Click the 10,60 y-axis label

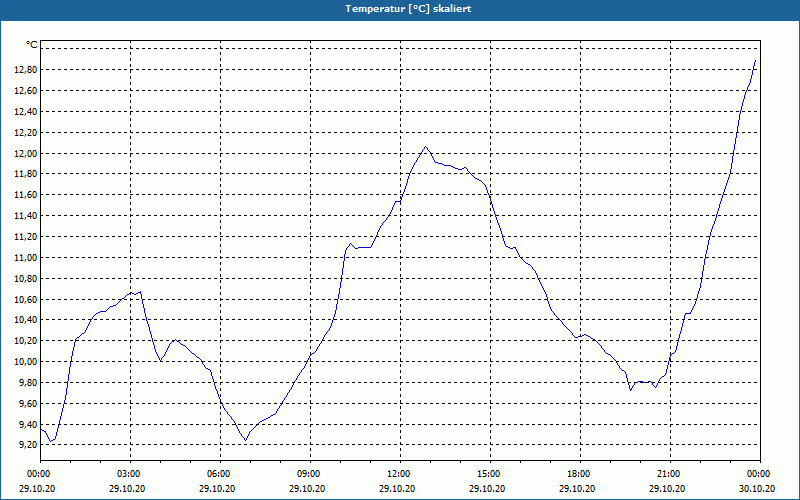[x=27, y=299]
